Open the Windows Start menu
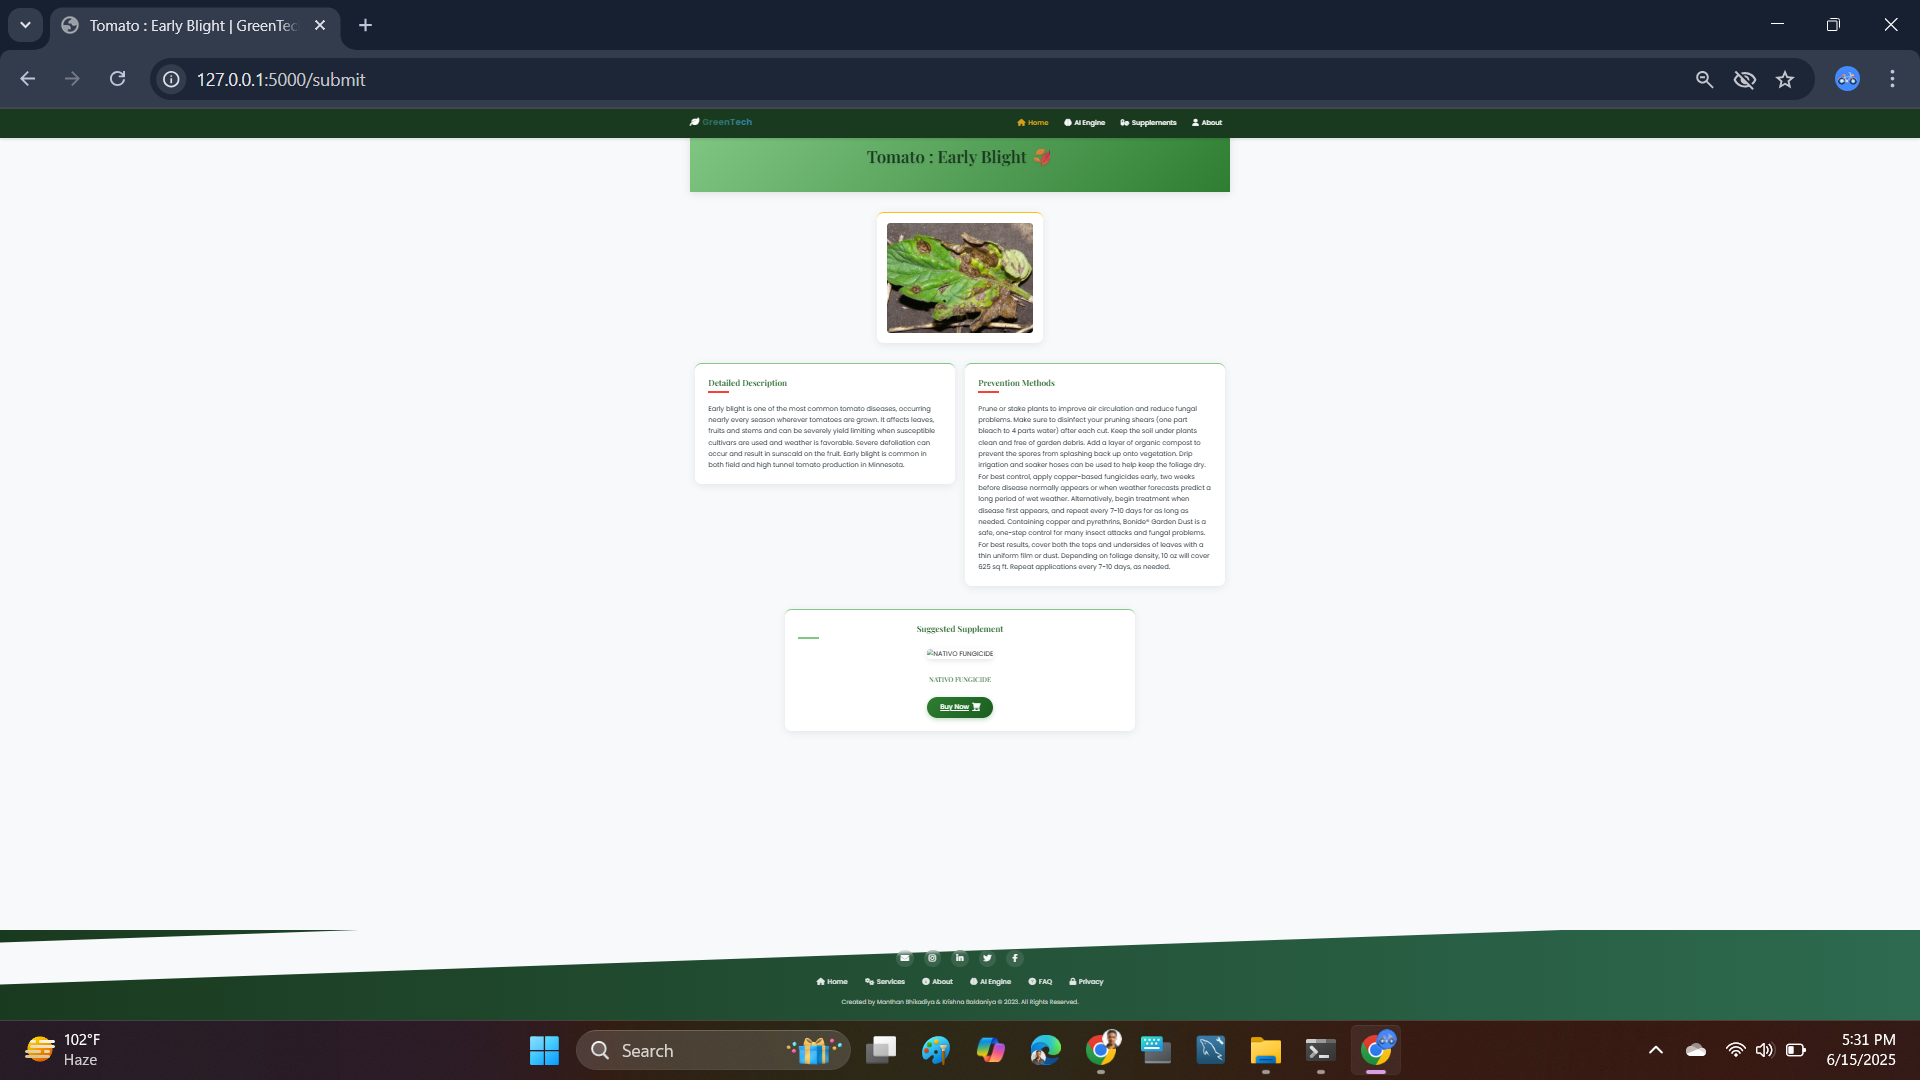The height and width of the screenshot is (1080, 1920). (x=544, y=1050)
